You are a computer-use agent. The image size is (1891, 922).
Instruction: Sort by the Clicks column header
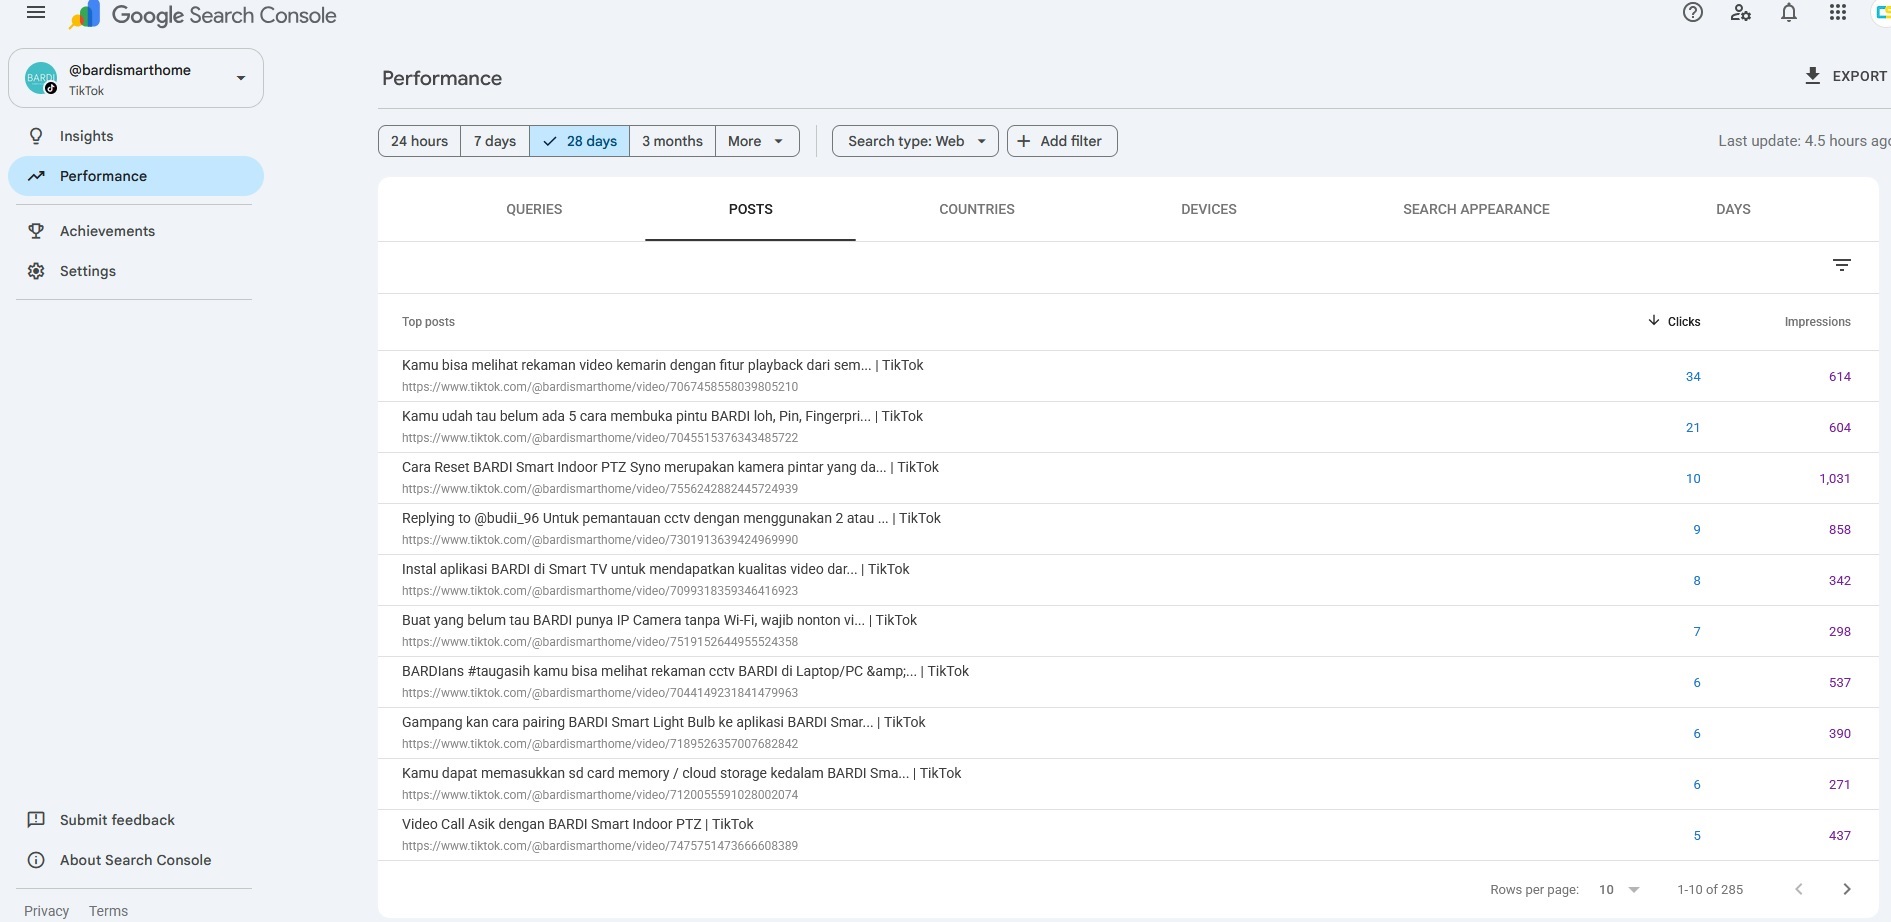[1684, 322]
